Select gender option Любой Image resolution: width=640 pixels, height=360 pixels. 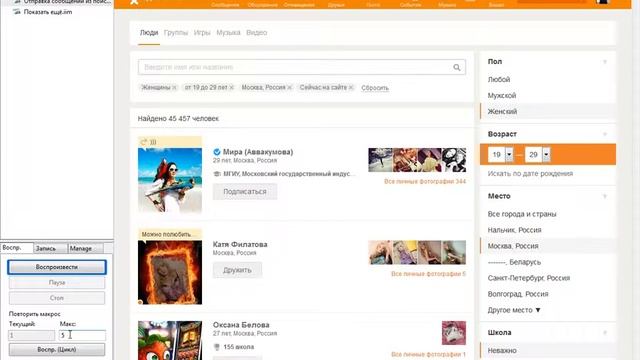pyautogui.click(x=499, y=80)
